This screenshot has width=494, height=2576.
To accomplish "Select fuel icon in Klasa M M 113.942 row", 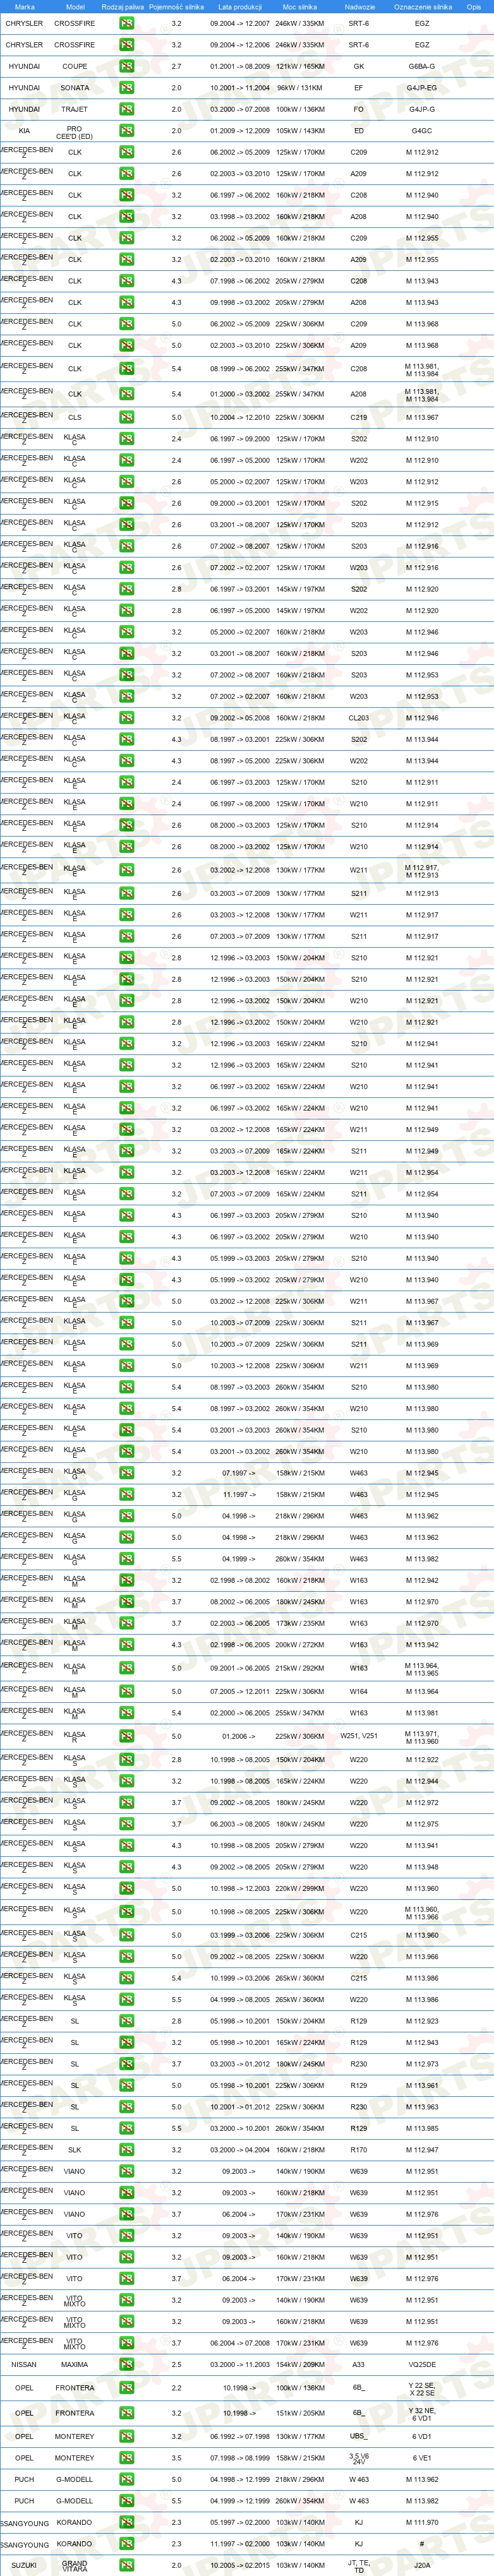I will click(x=126, y=1645).
